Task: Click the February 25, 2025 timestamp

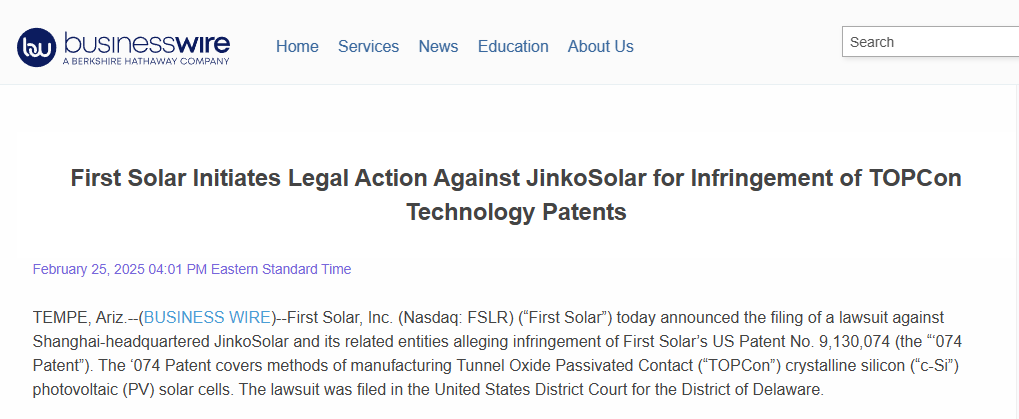Action: [x=192, y=269]
